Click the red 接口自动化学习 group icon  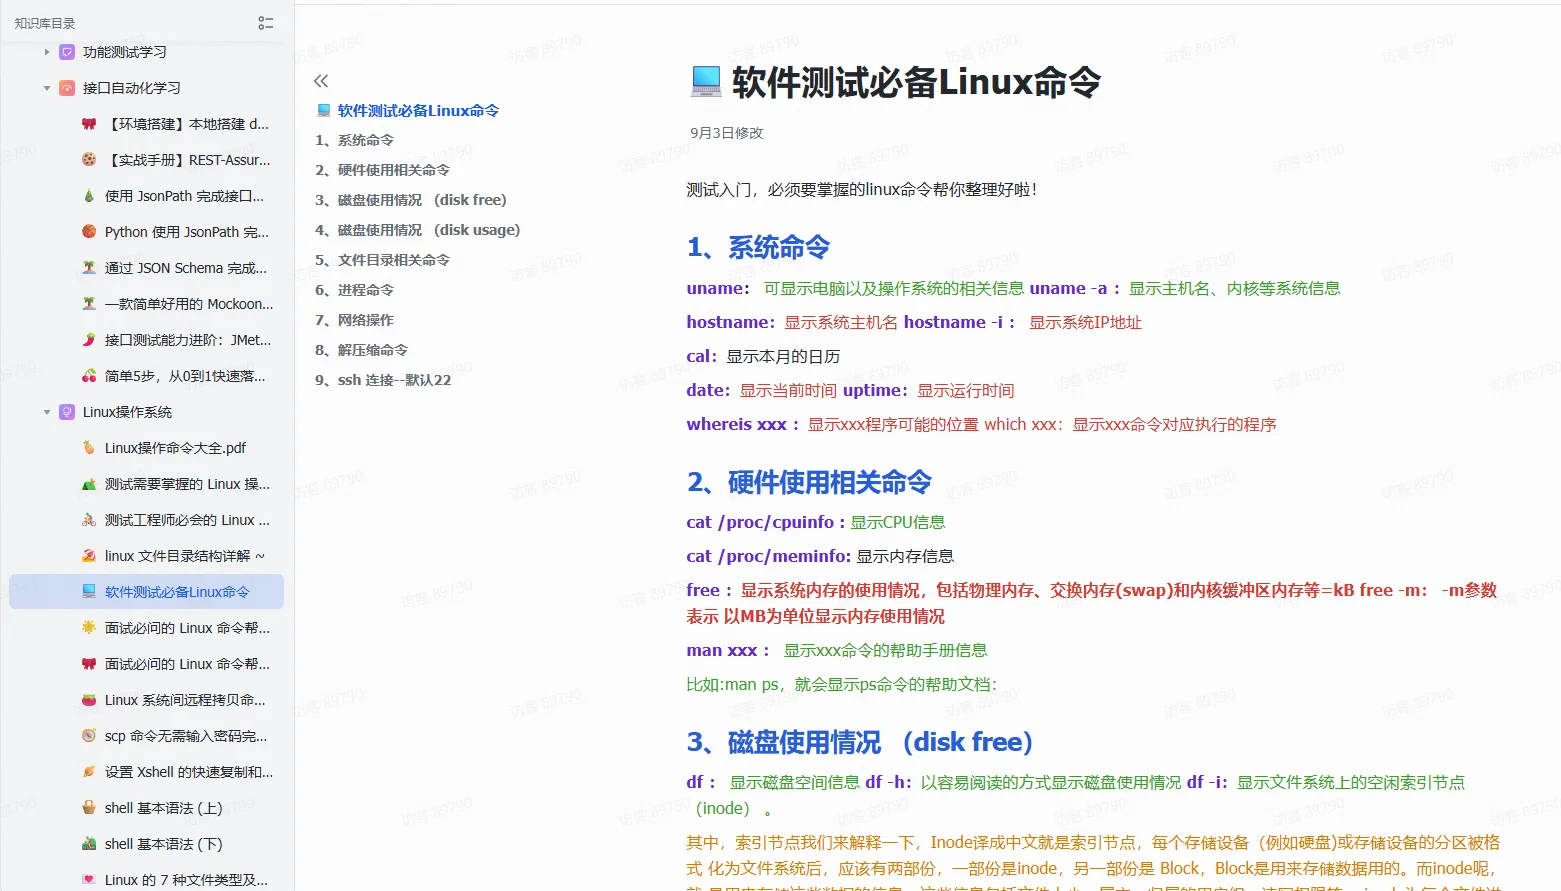pos(66,88)
